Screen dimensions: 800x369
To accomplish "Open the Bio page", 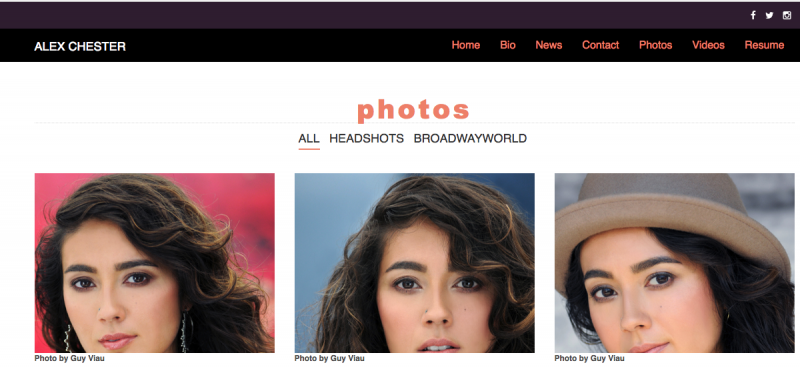I will (x=508, y=45).
